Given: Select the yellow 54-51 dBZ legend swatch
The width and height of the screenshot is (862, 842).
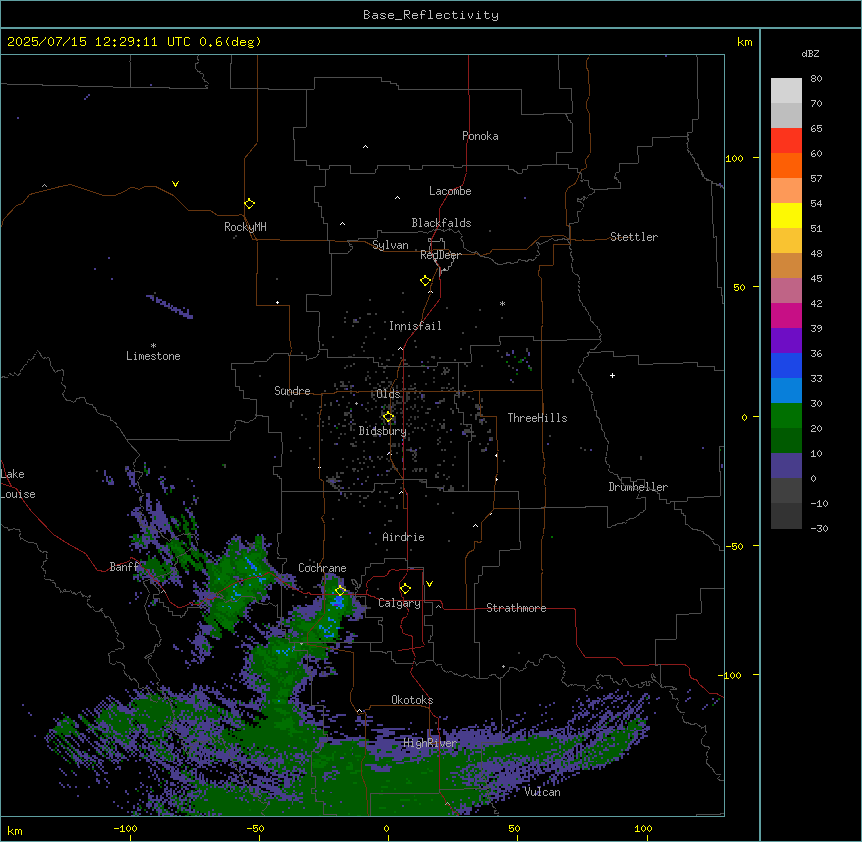Looking at the screenshot, I should pos(786,215).
